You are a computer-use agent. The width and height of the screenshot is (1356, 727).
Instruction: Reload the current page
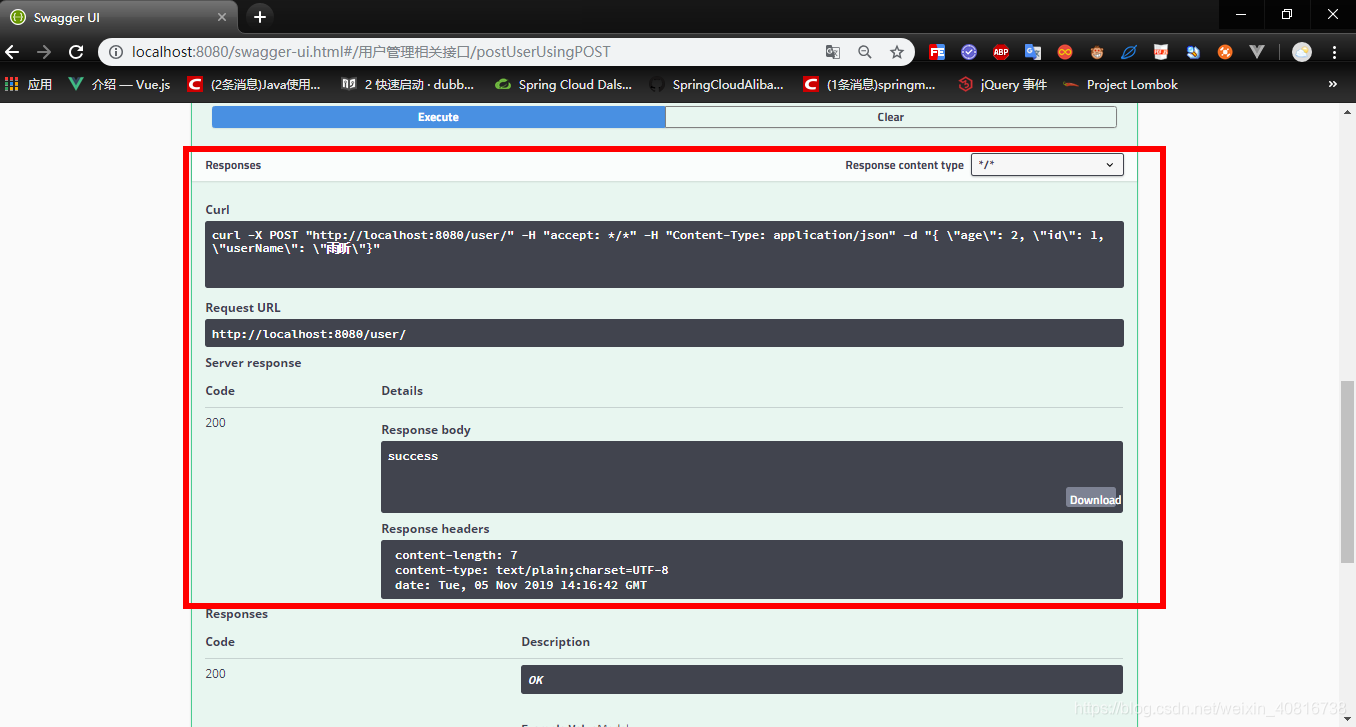coord(76,52)
